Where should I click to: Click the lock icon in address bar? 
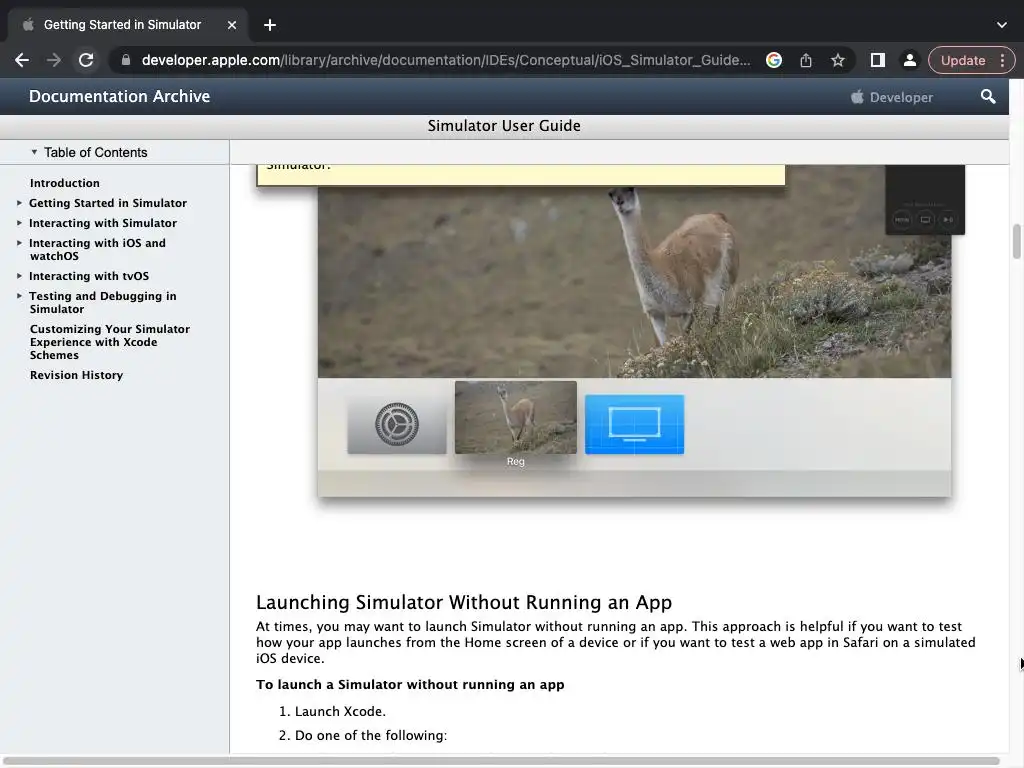pyautogui.click(x=126, y=60)
